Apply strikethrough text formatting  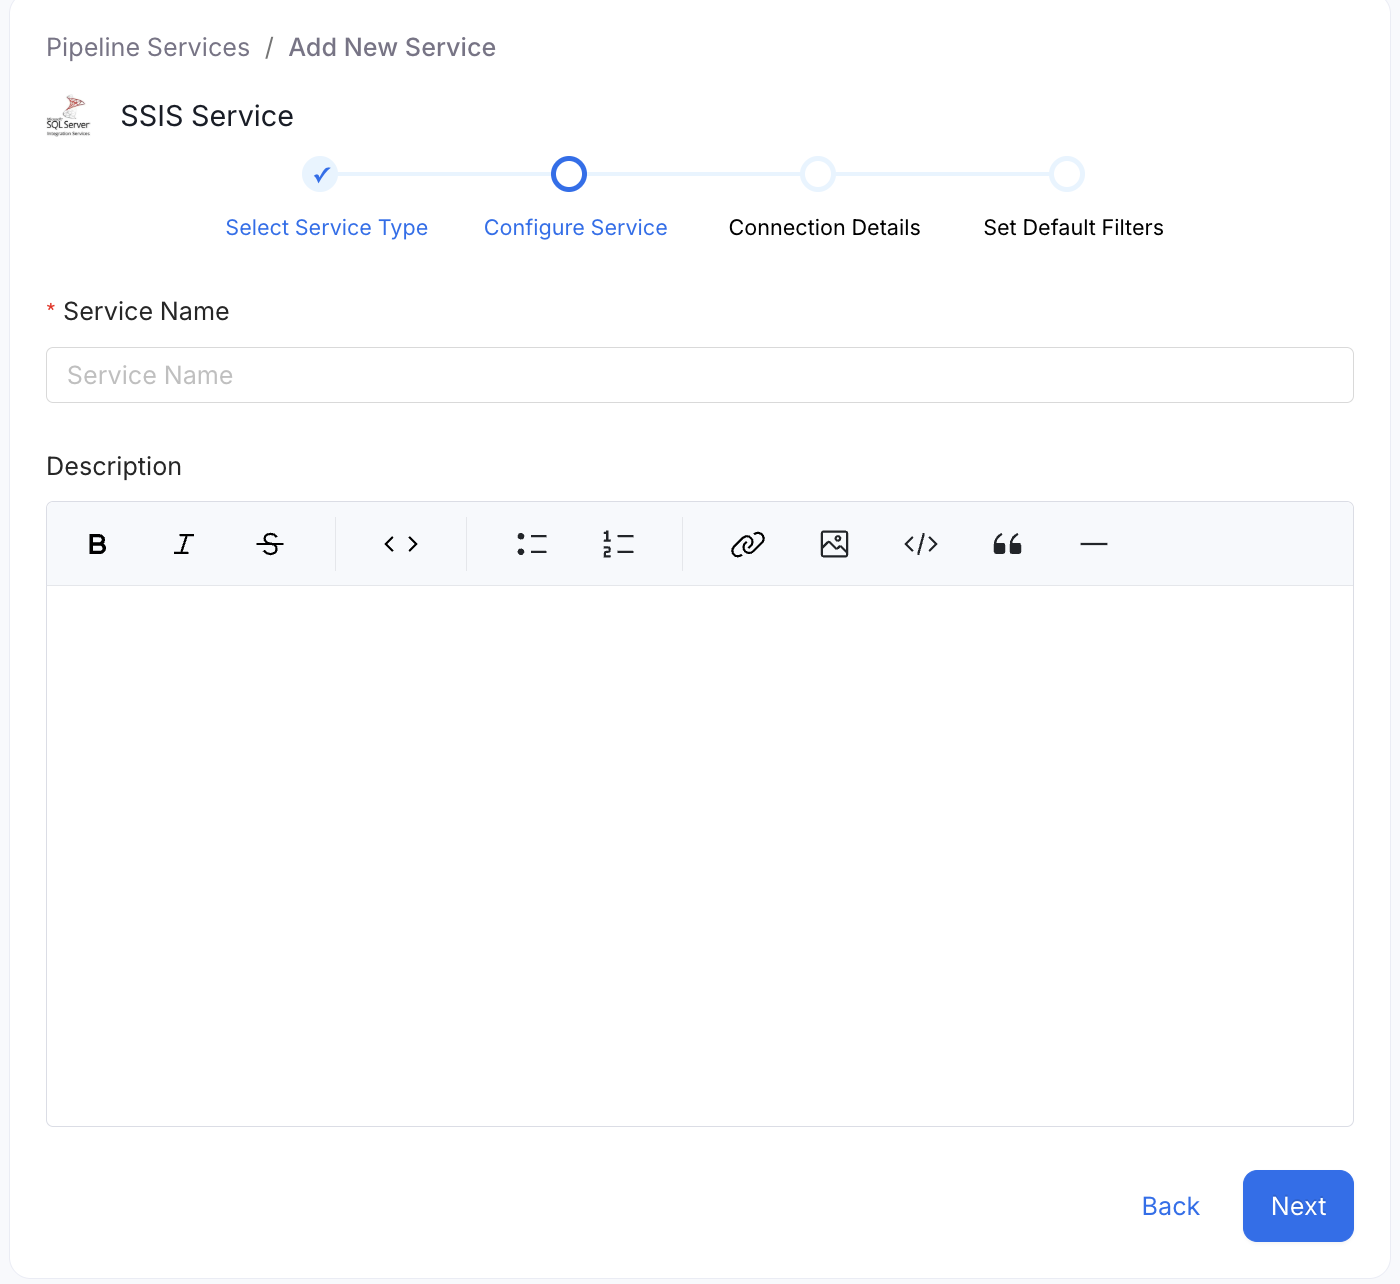[270, 544]
